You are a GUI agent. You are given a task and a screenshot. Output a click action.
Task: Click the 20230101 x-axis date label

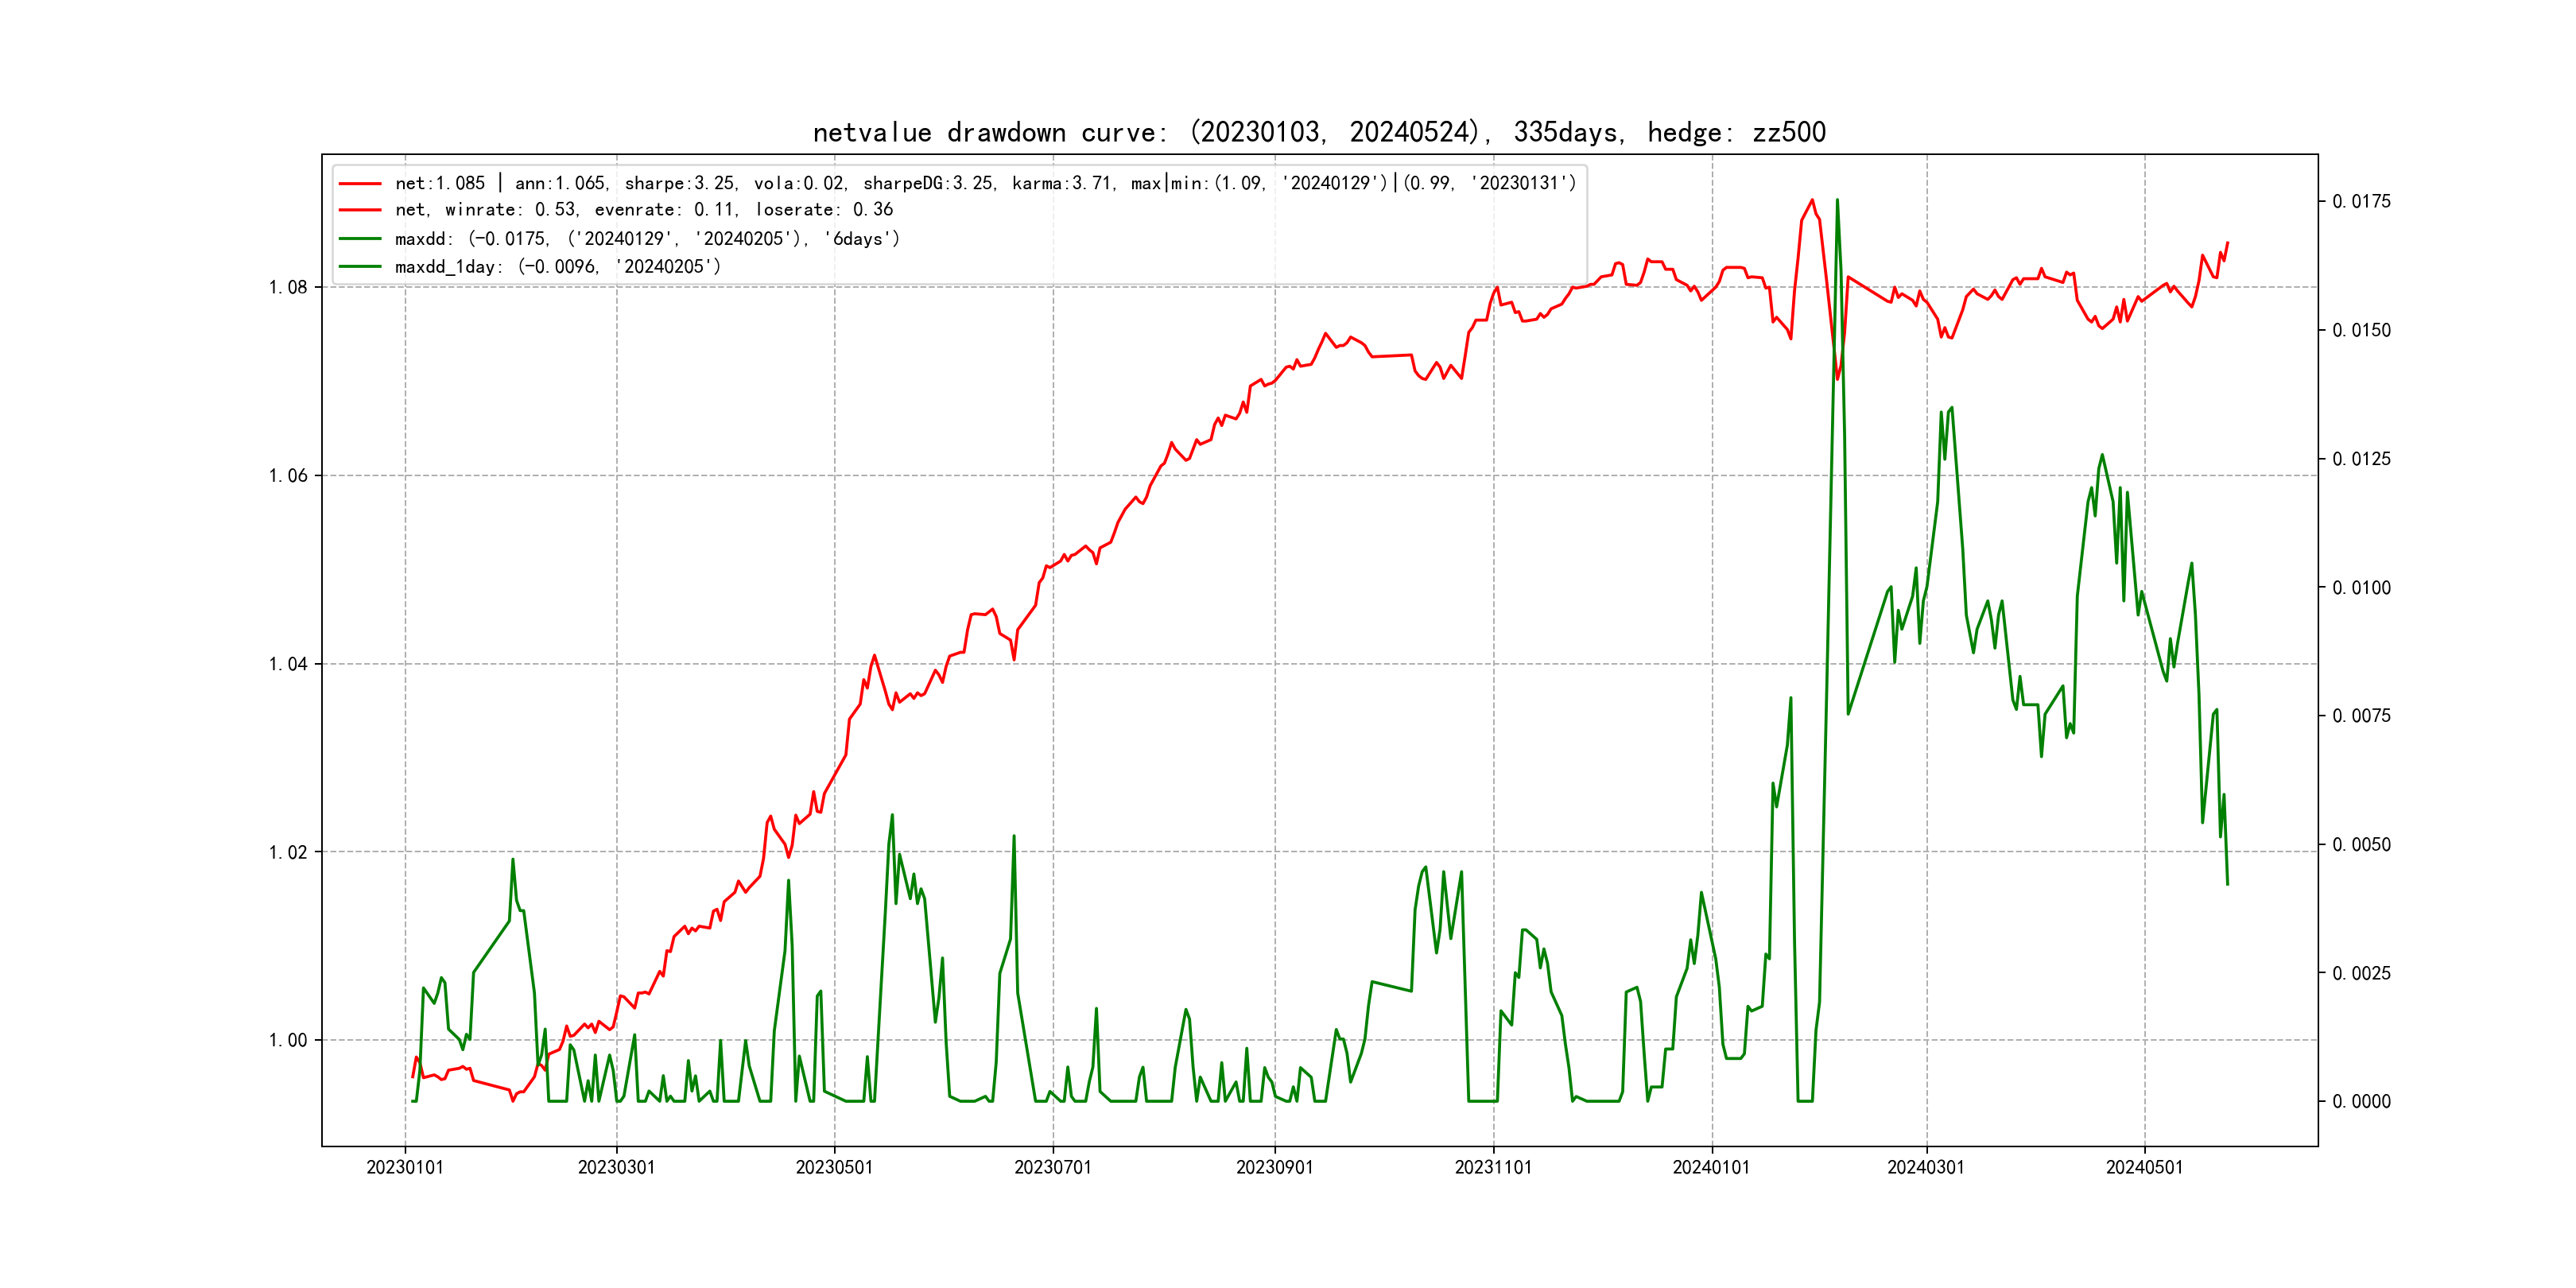pos(405,1167)
